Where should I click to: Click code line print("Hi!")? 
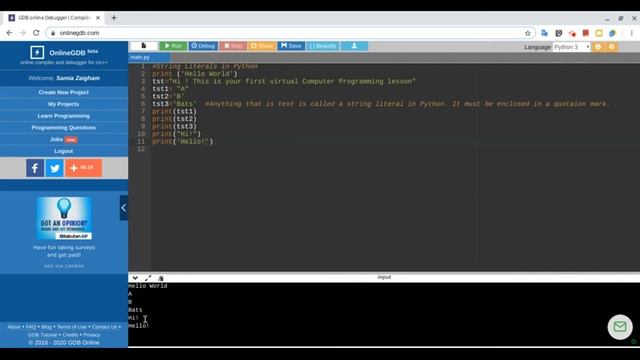(x=176, y=134)
